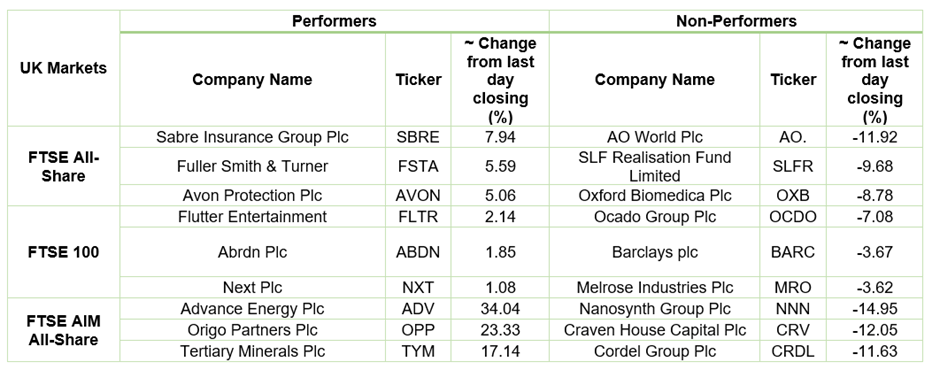Screen dimensions: 940x370
Task: Click the 34.04 change value
Action: tap(500, 309)
